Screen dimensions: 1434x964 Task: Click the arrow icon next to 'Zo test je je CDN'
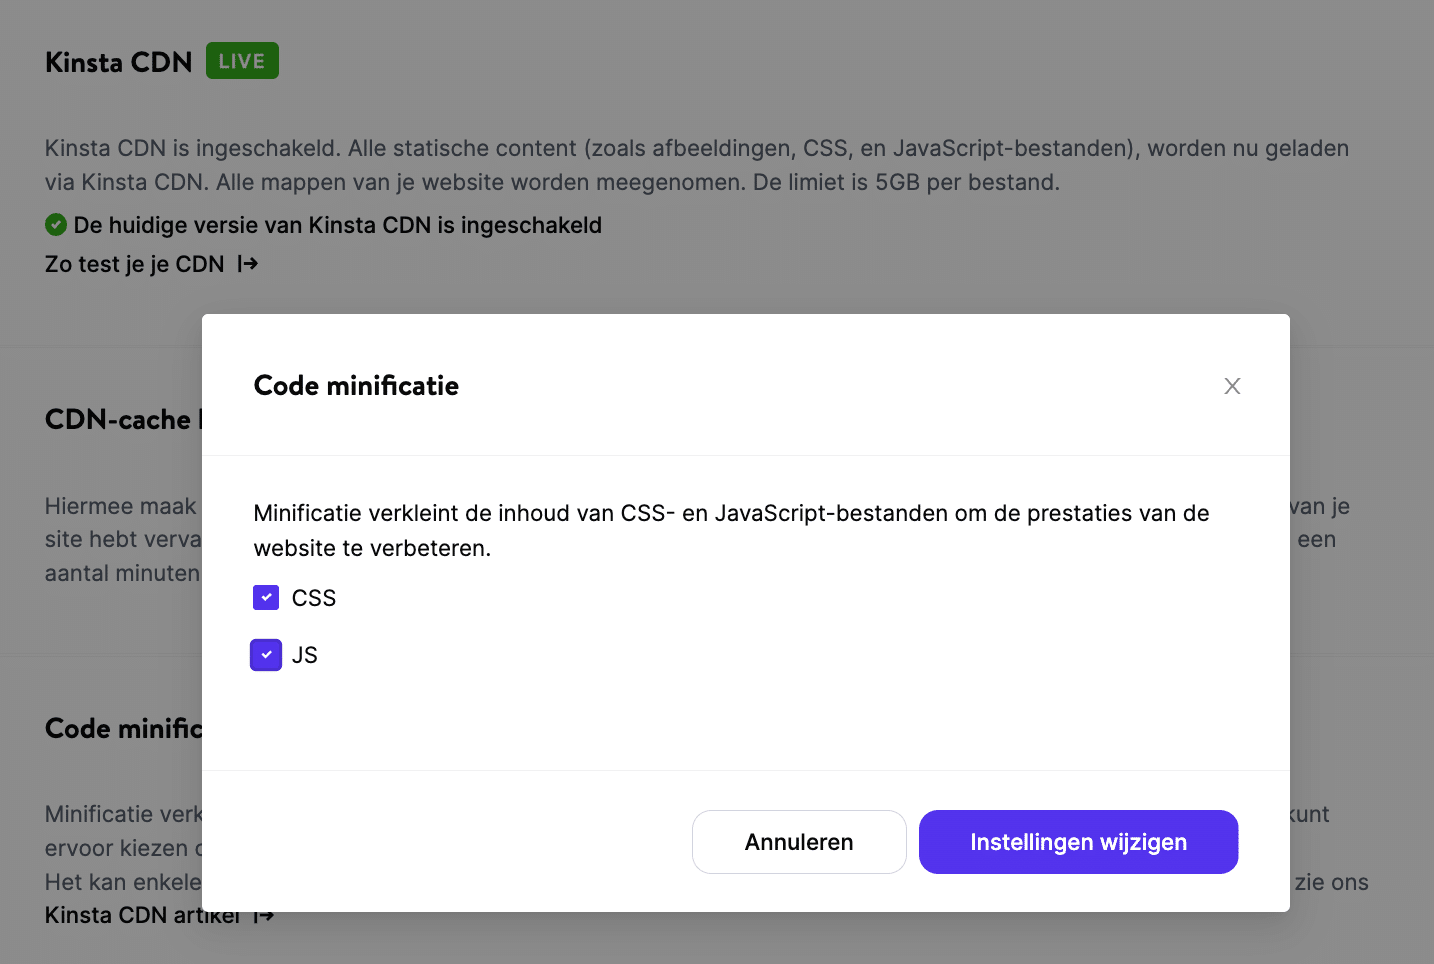247,263
